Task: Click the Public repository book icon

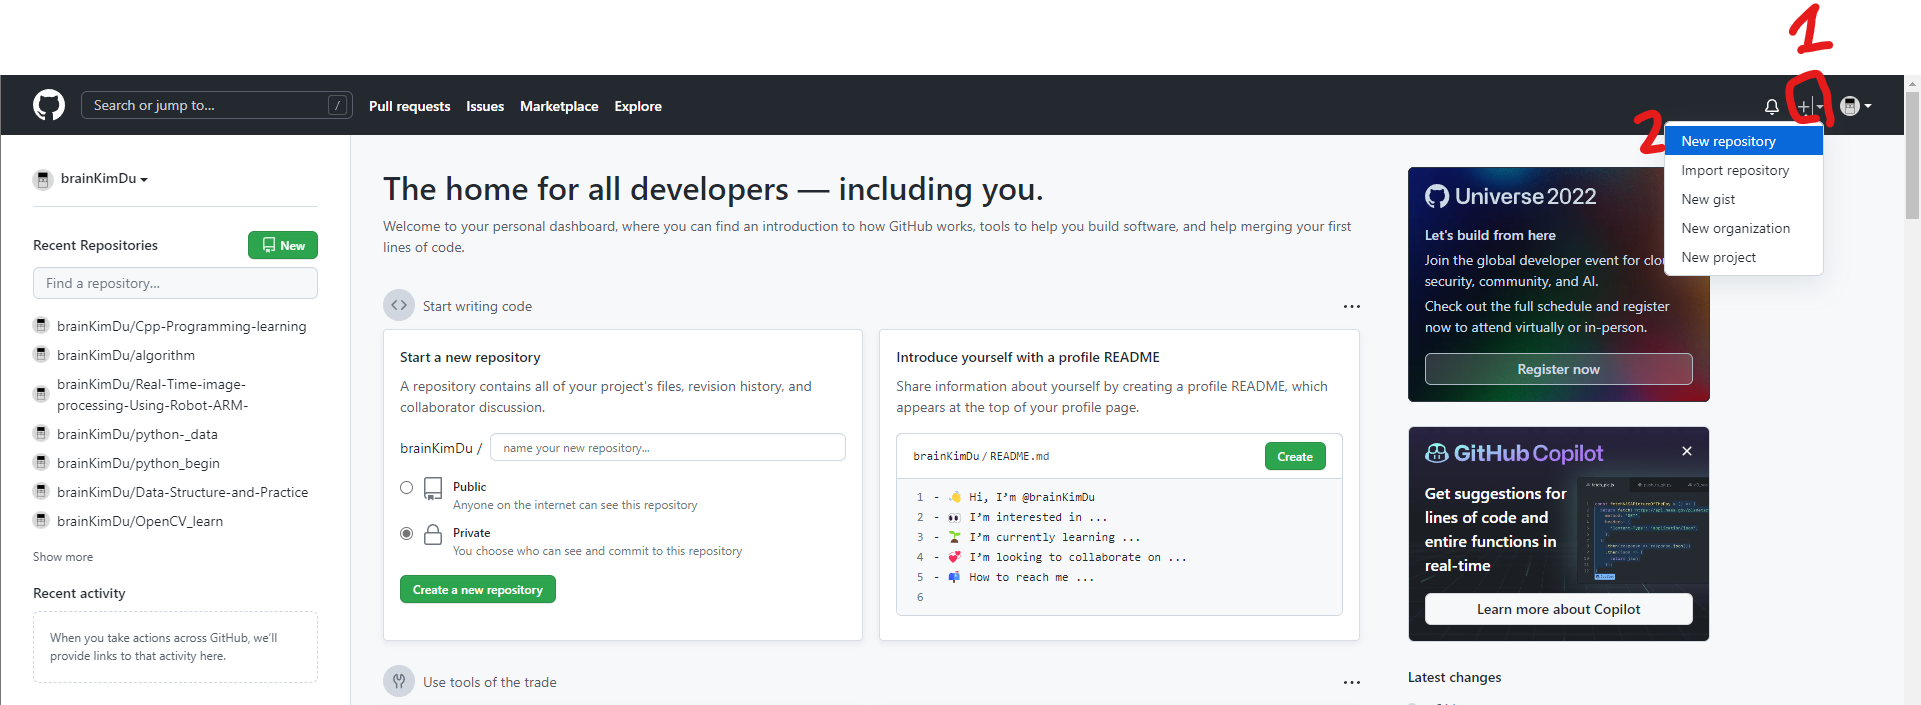Action: pyautogui.click(x=433, y=489)
